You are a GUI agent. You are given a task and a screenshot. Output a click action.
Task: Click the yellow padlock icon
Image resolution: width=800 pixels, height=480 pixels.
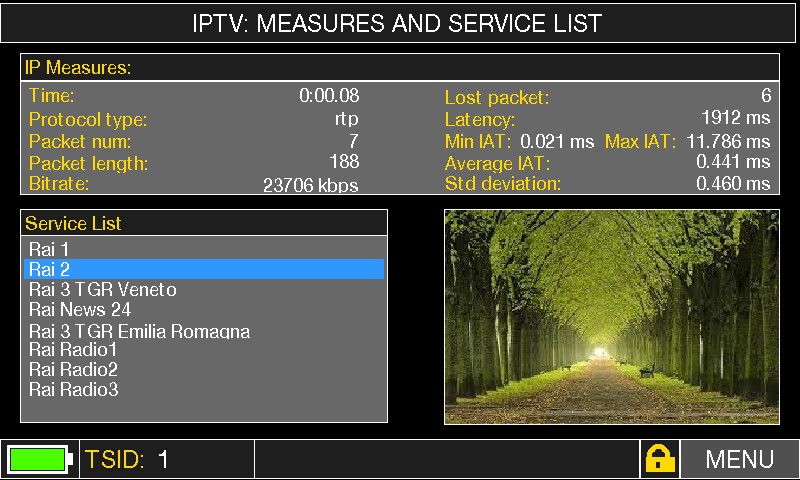click(x=659, y=459)
